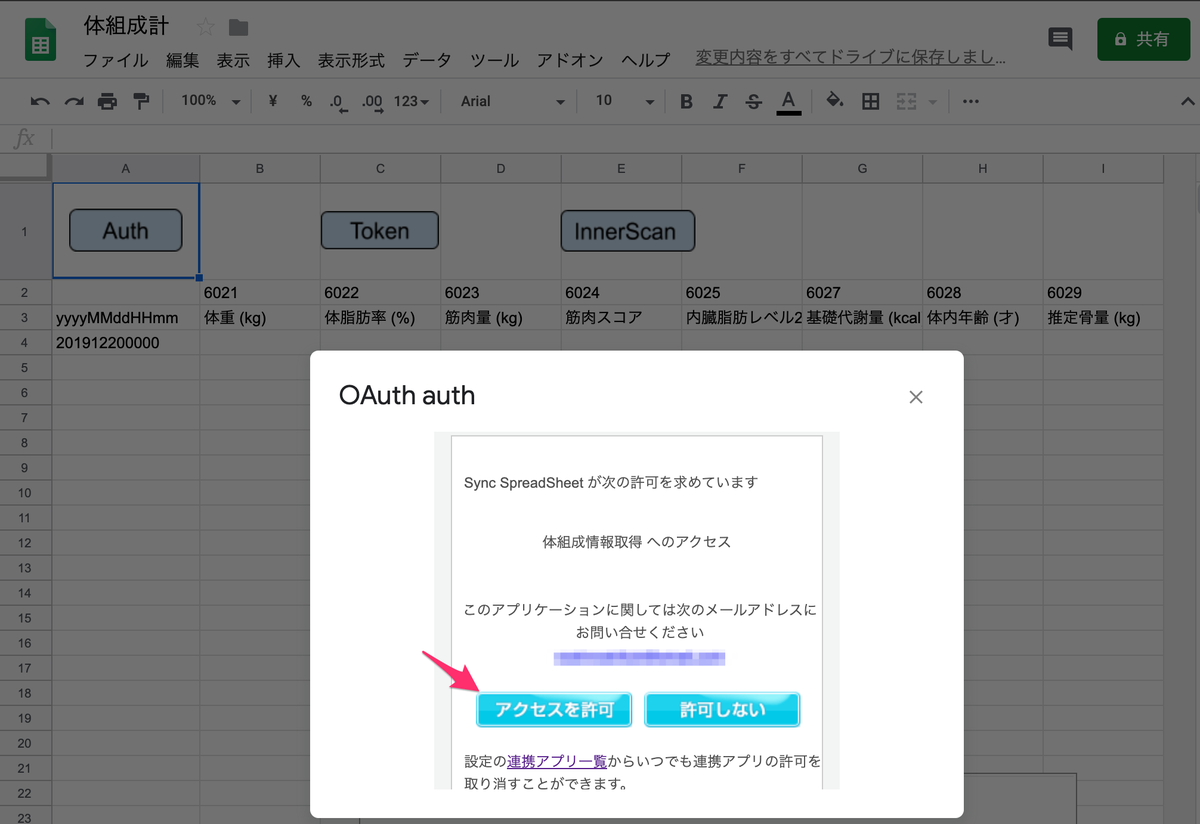Open the ツール menu
Image resolution: width=1200 pixels, height=824 pixels.
(x=494, y=60)
